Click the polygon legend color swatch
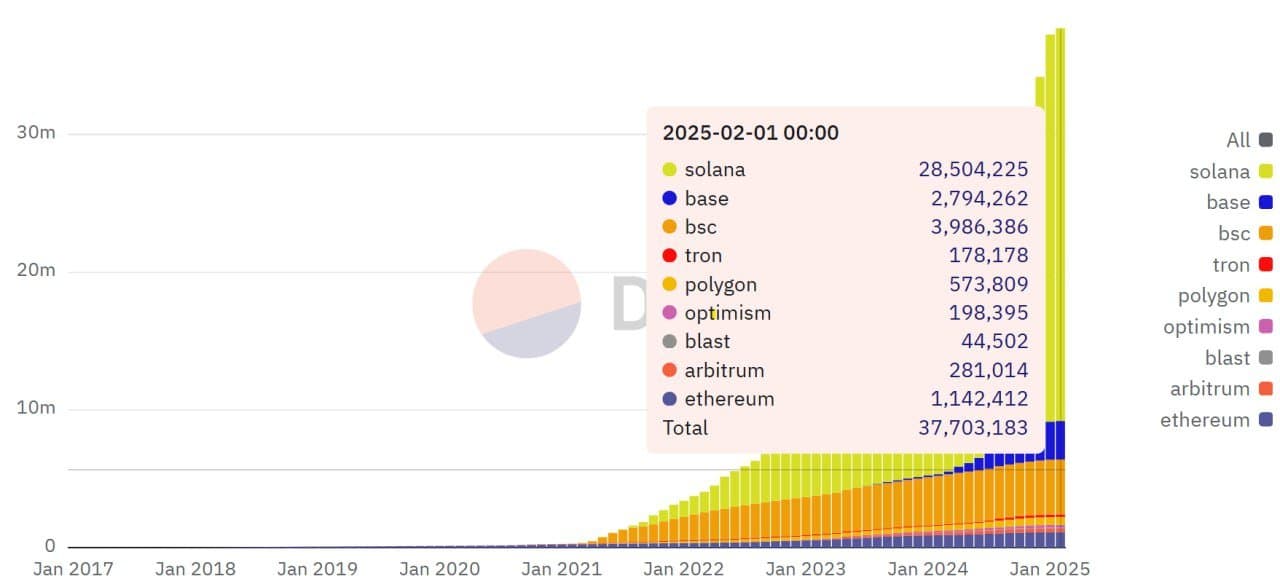 (x=1266, y=296)
